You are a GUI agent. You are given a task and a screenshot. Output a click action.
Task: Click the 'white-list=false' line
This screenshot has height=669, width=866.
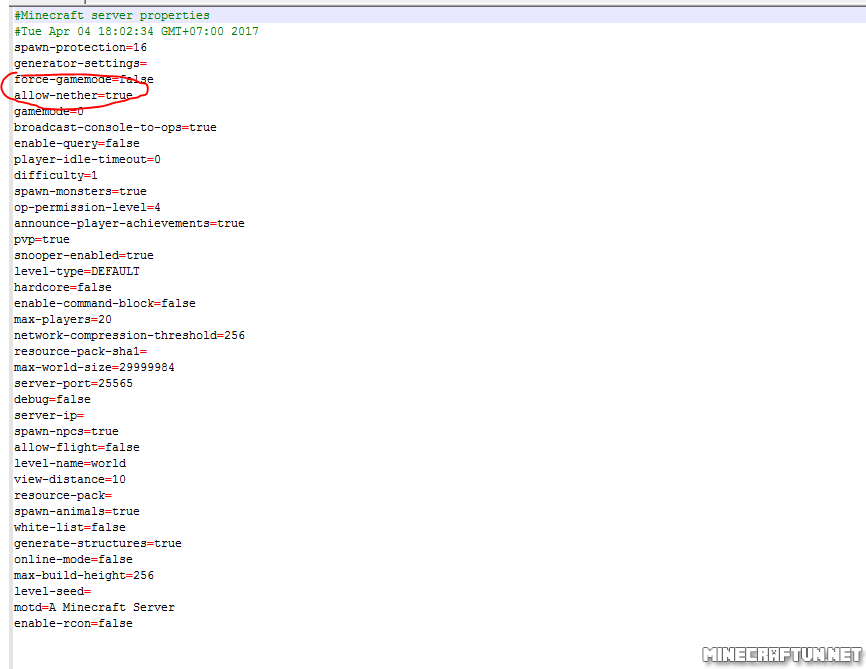(x=70, y=528)
